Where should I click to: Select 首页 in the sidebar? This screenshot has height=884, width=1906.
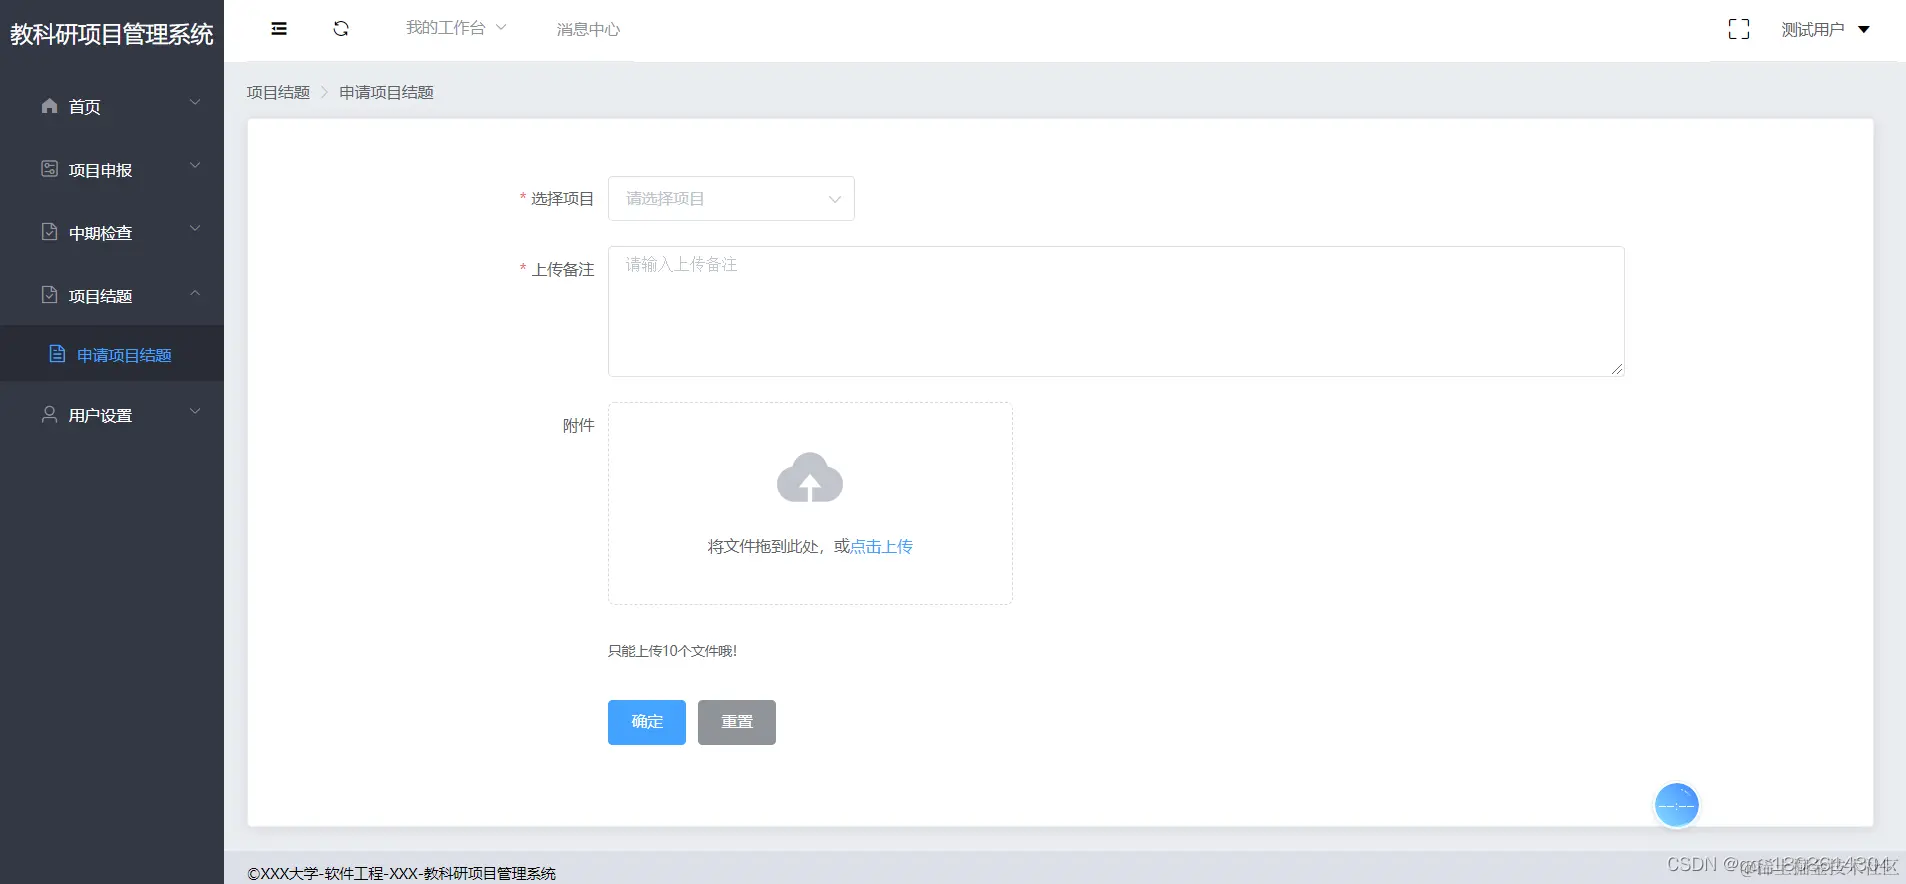click(x=112, y=106)
